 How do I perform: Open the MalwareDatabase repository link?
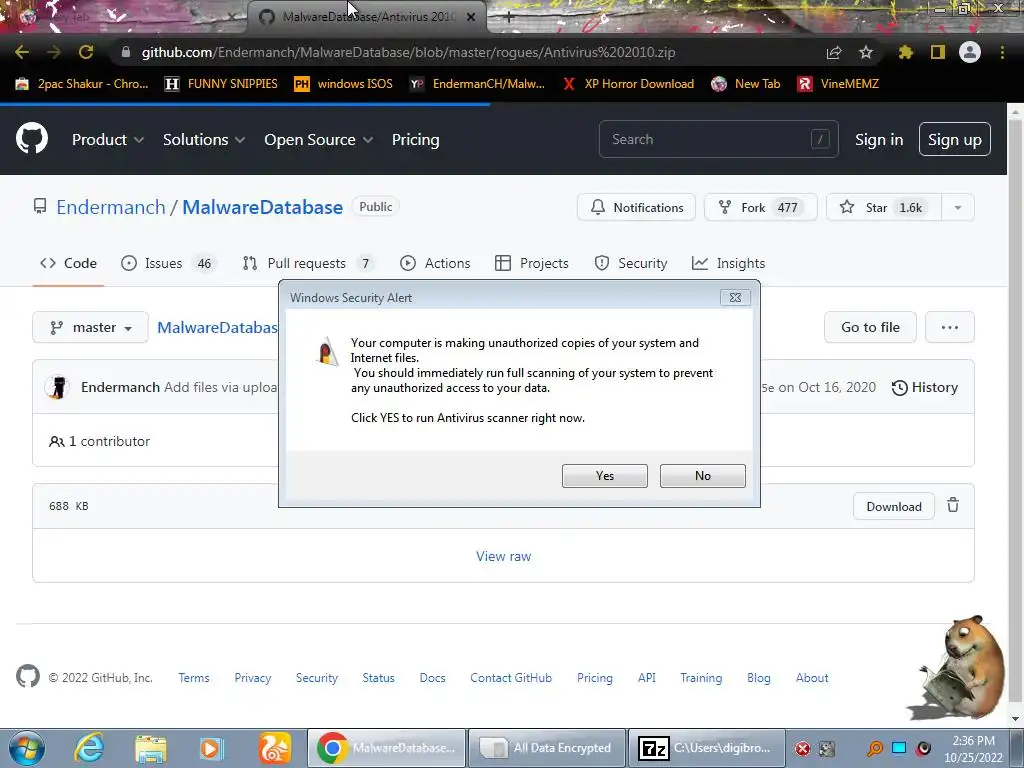[263, 207]
